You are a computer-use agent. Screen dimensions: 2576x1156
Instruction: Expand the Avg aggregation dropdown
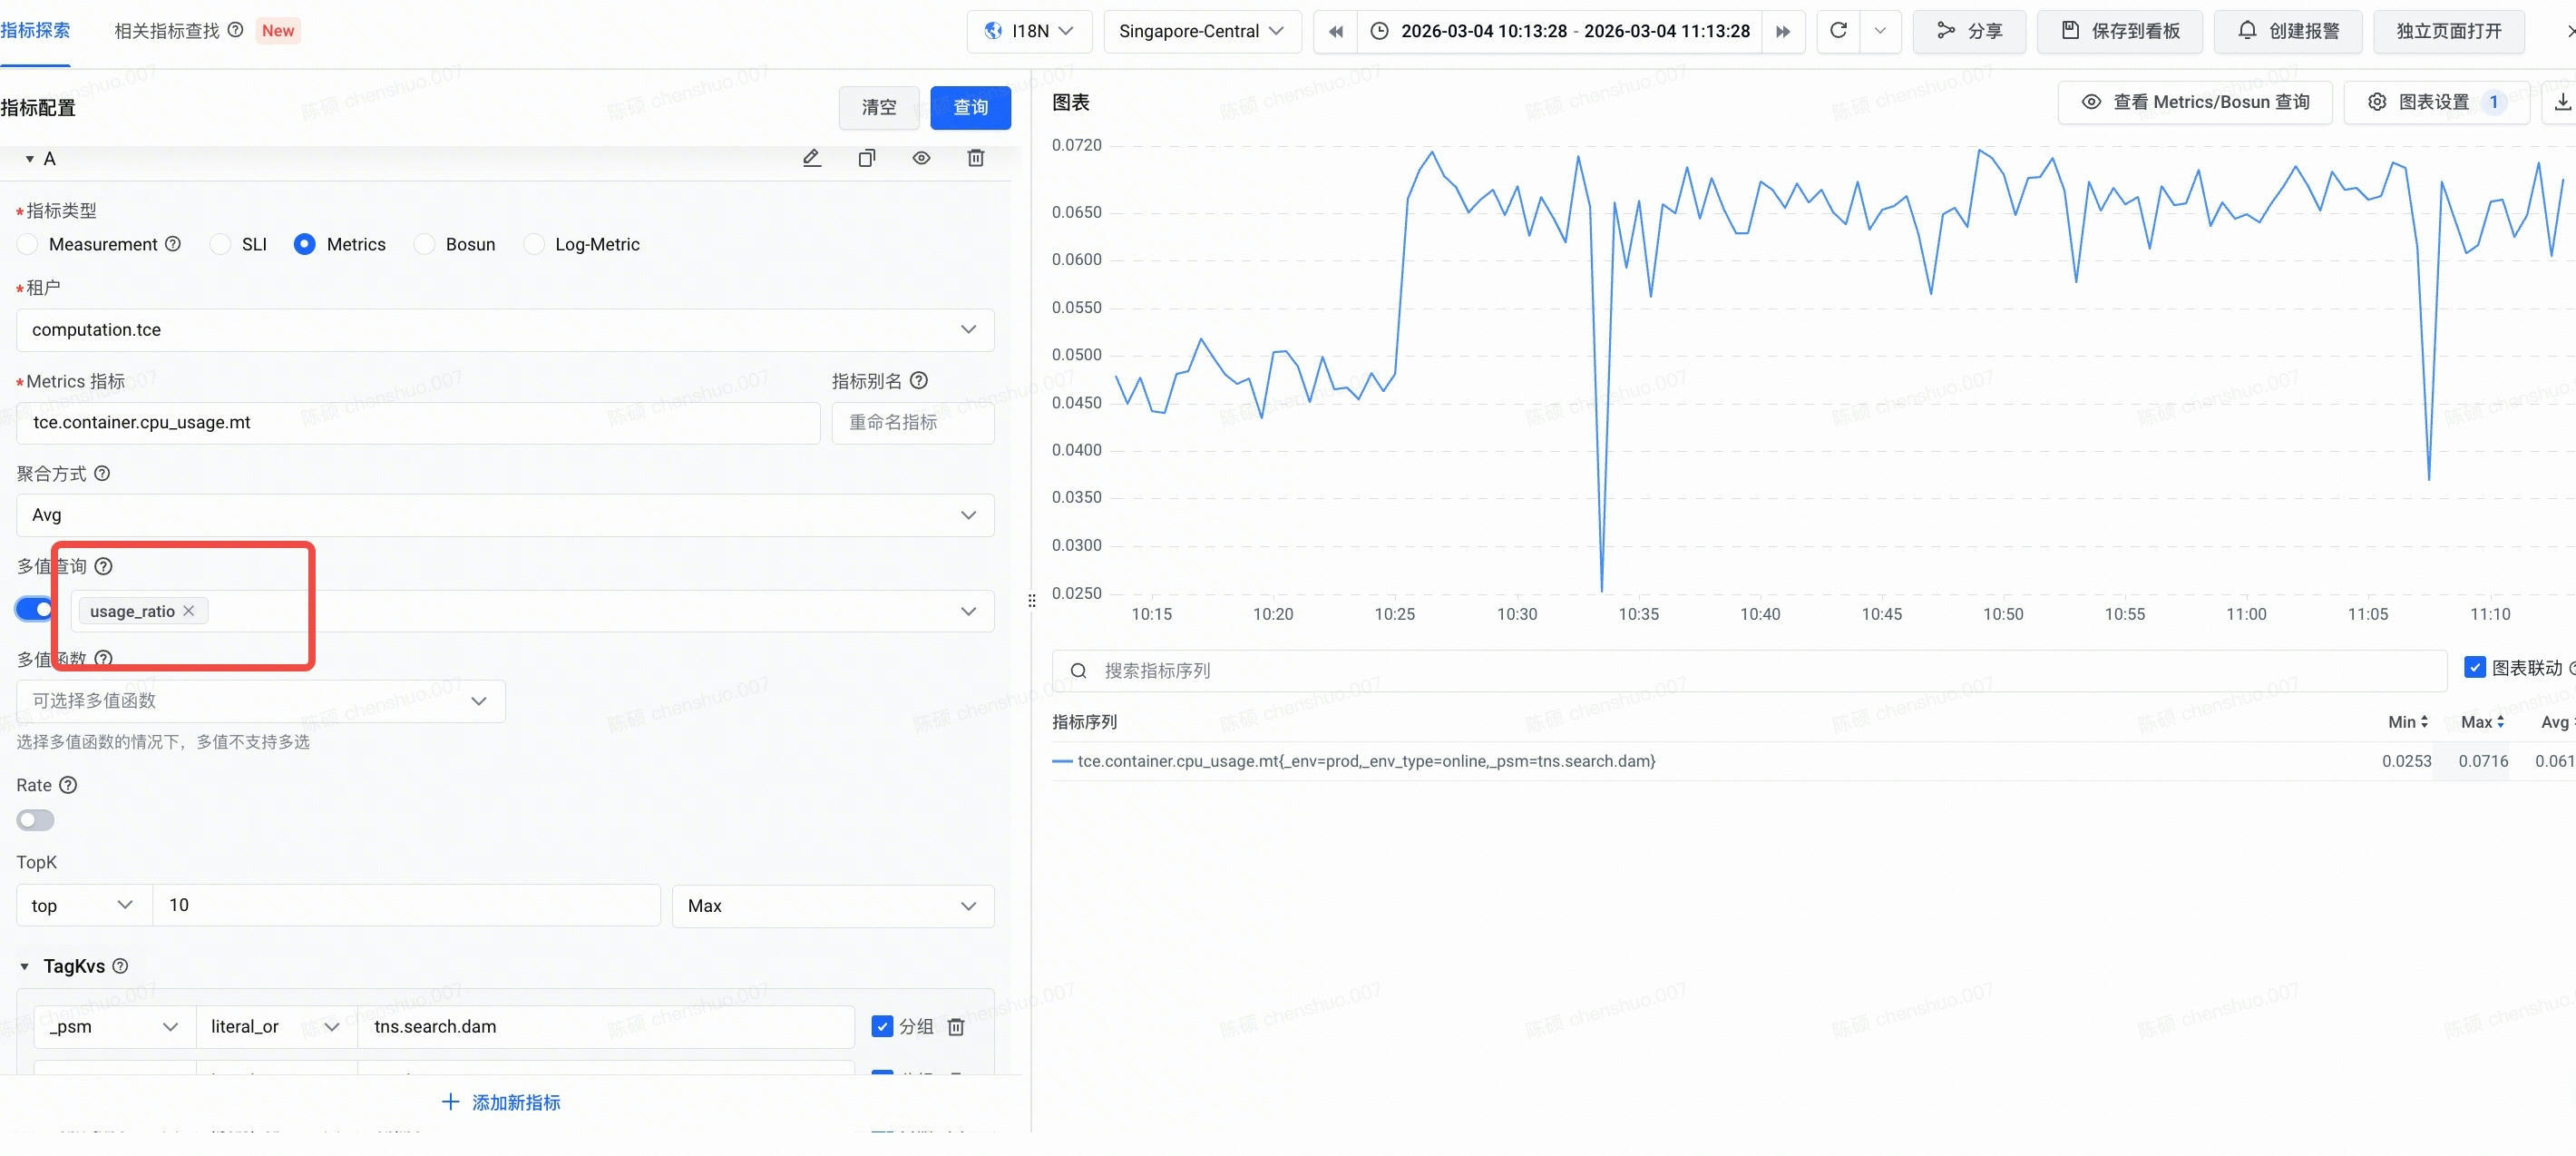tap(505, 515)
